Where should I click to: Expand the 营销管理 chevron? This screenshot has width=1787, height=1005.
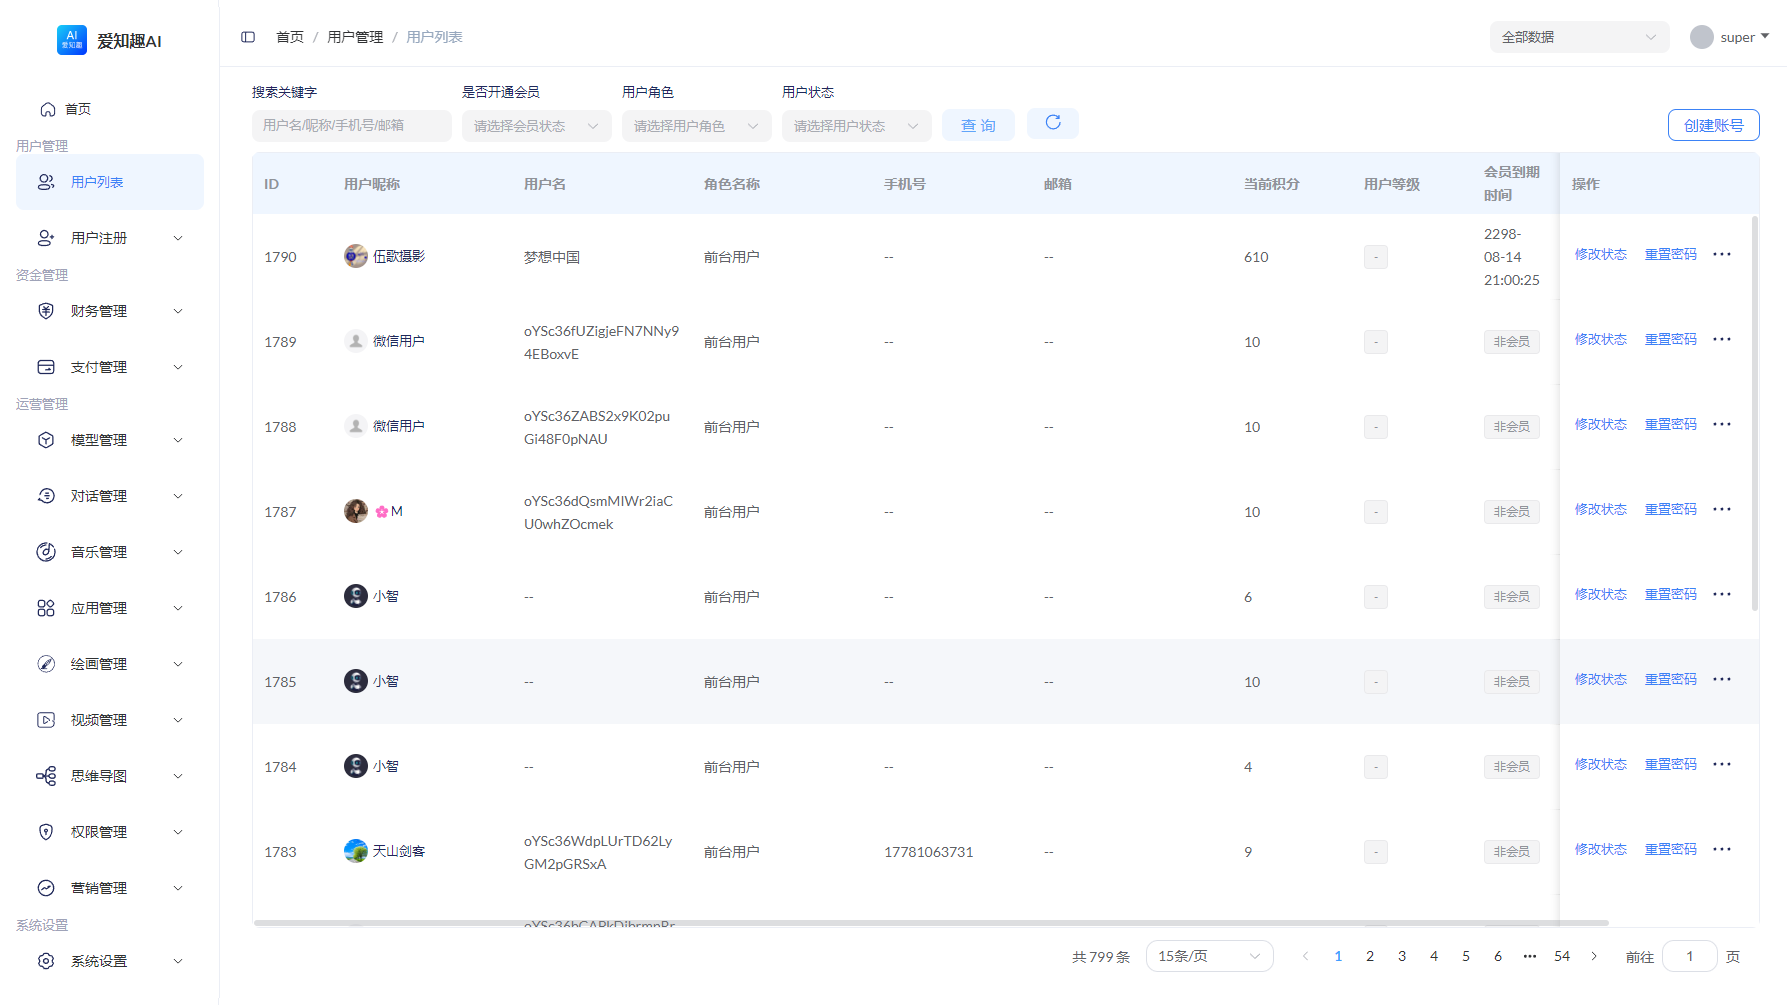click(178, 888)
